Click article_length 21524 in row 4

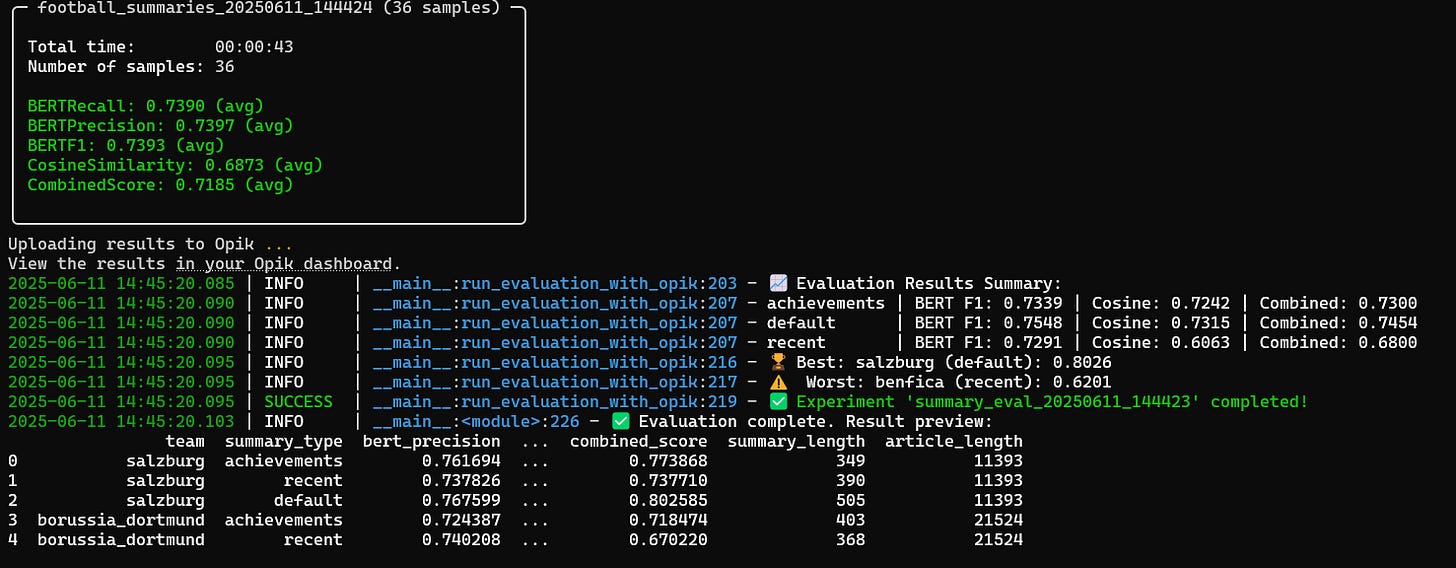click(x=999, y=539)
